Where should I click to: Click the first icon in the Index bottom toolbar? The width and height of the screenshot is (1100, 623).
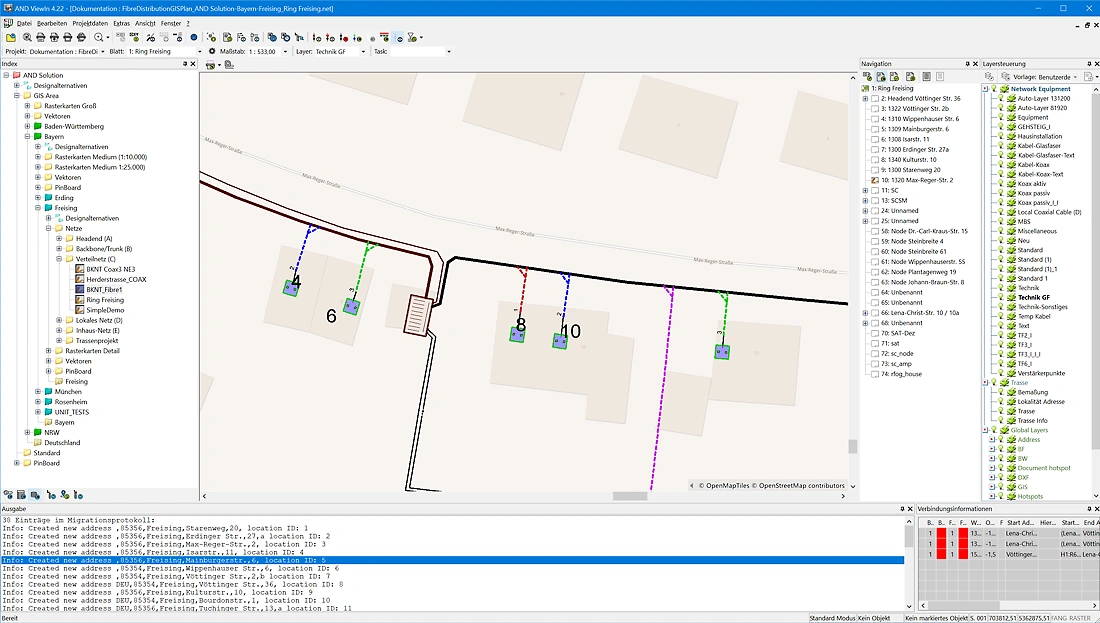tap(8, 495)
